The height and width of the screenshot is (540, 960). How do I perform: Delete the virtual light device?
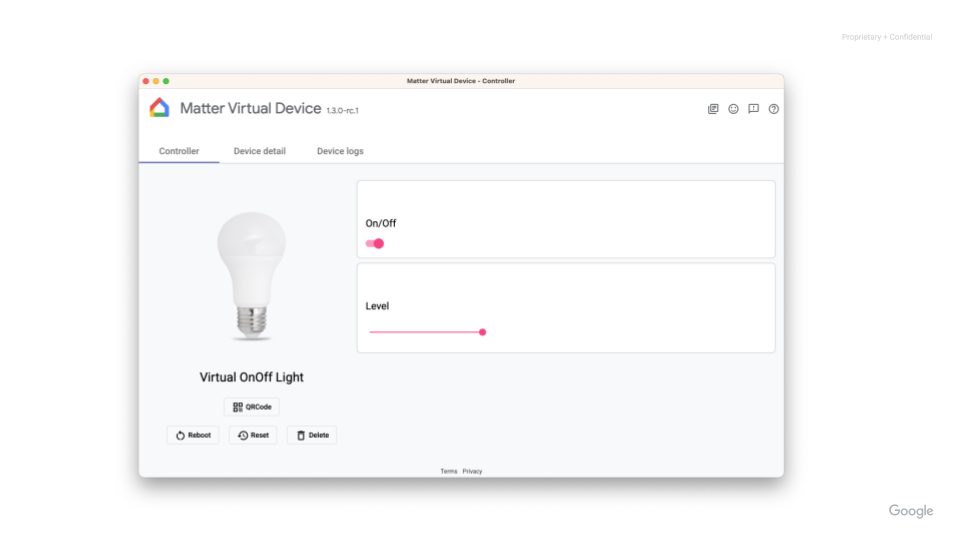tap(312, 435)
